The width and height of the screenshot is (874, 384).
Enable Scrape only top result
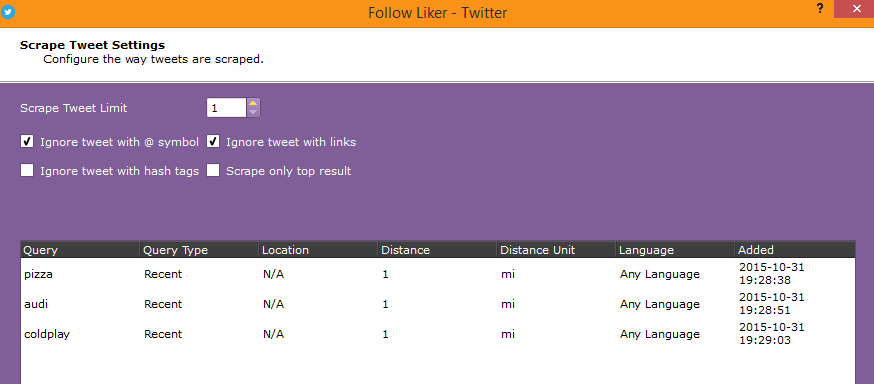tap(213, 171)
